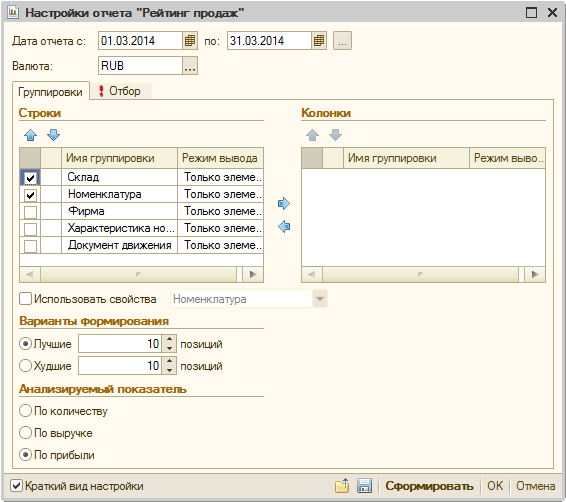Viewport: 566px width, 502px height.
Task: Move selected grouping to Колонки with right arrow
Action: point(284,204)
